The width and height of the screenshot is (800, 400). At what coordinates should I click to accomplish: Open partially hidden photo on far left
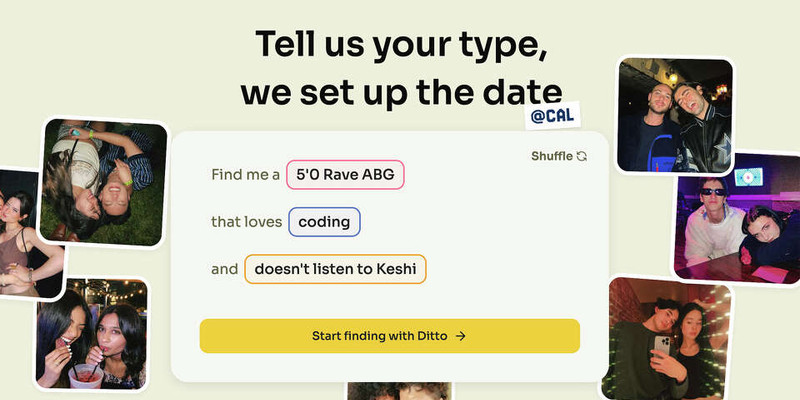point(30,234)
